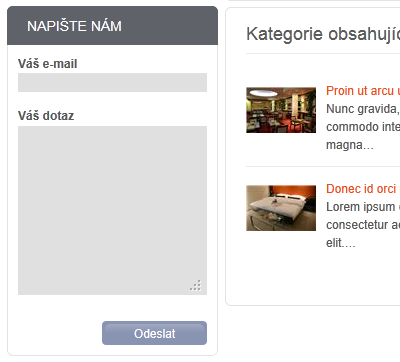Click the "Kategorie obsahujíc" heading
The height and width of the screenshot is (362, 400).
tap(323, 34)
